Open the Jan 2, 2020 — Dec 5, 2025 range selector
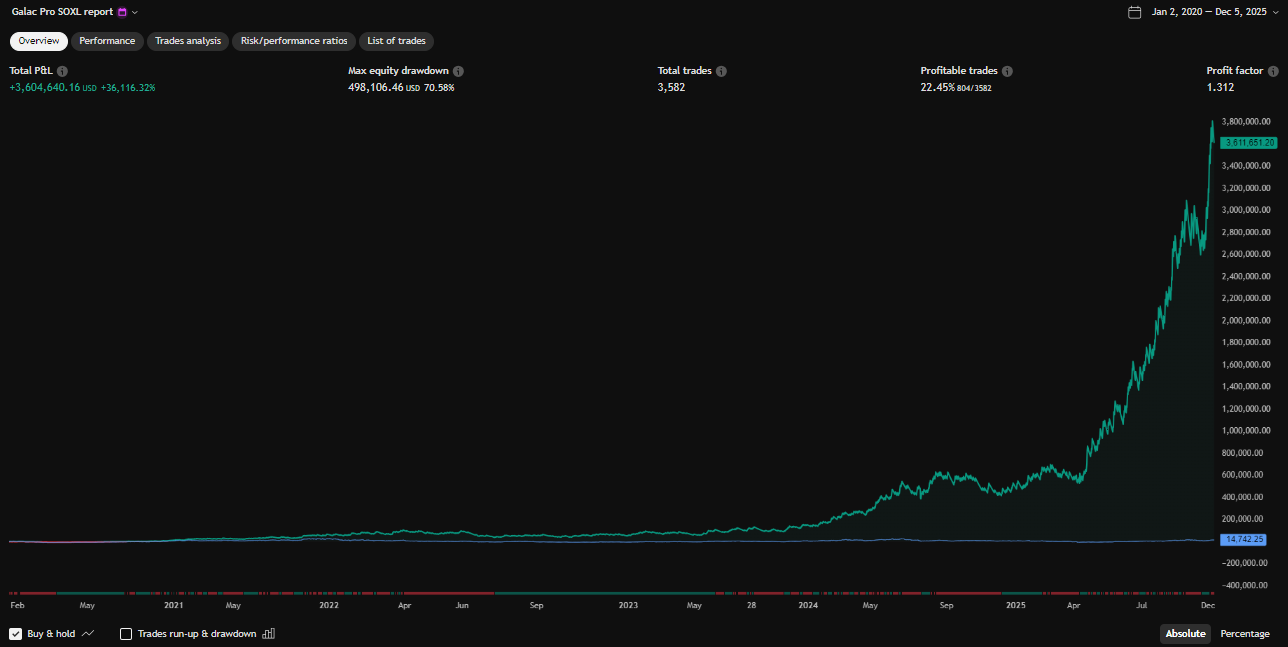Viewport: 1288px width, 647px height. (1208, 12)
